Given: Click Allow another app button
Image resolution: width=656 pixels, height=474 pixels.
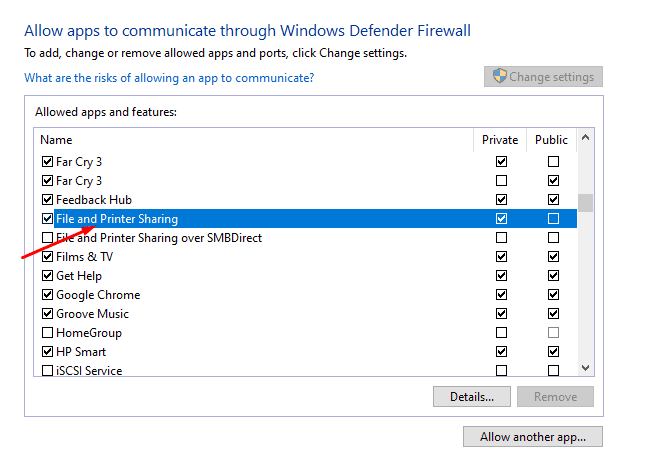Looking at the screenshot, I should click(x=533, y=436).
